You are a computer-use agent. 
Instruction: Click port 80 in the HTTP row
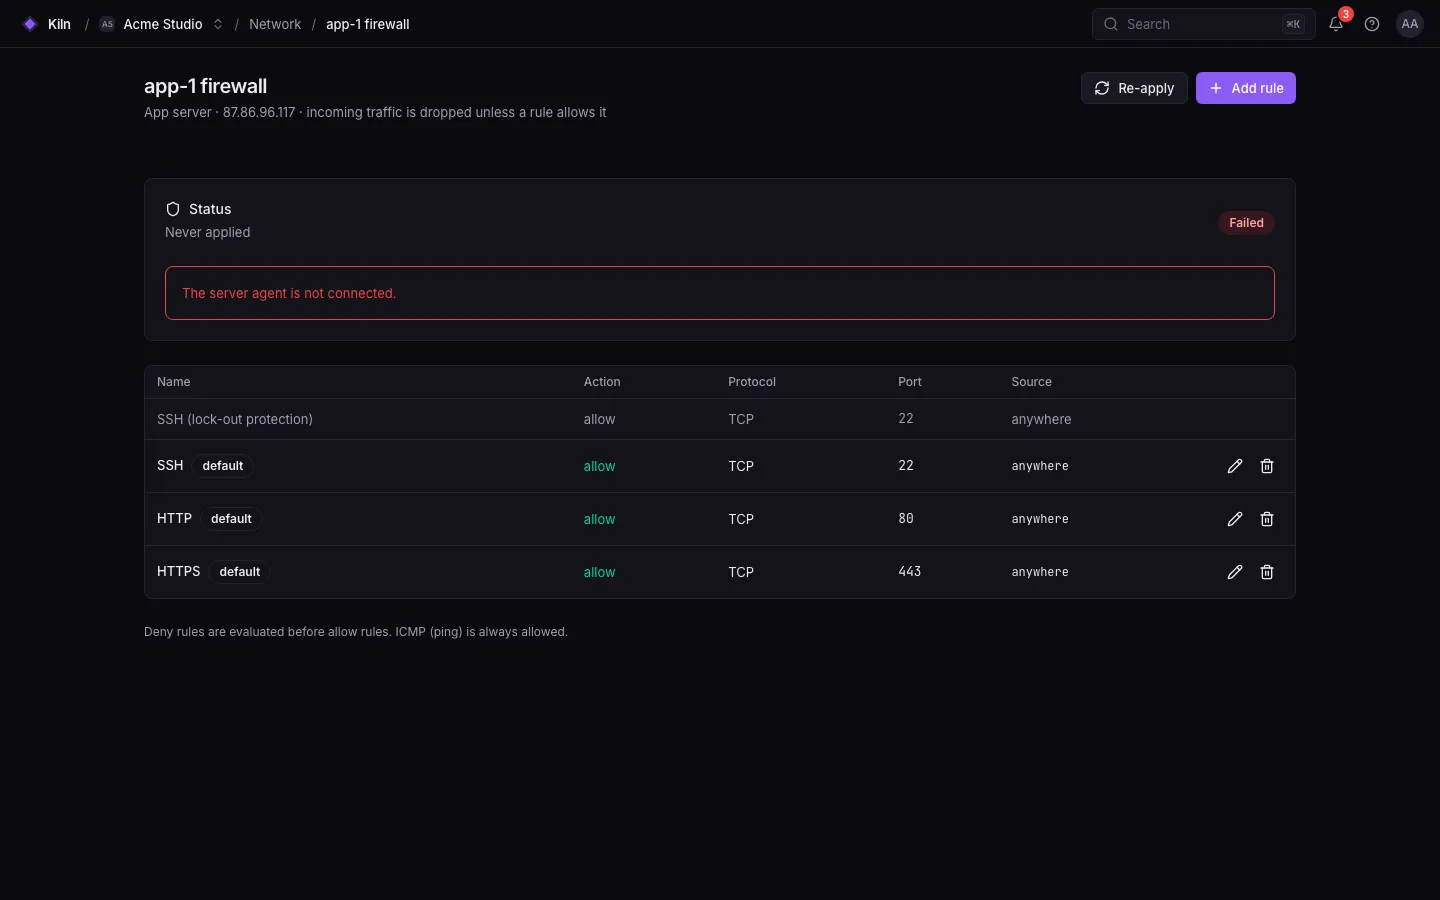click(906, 519)
